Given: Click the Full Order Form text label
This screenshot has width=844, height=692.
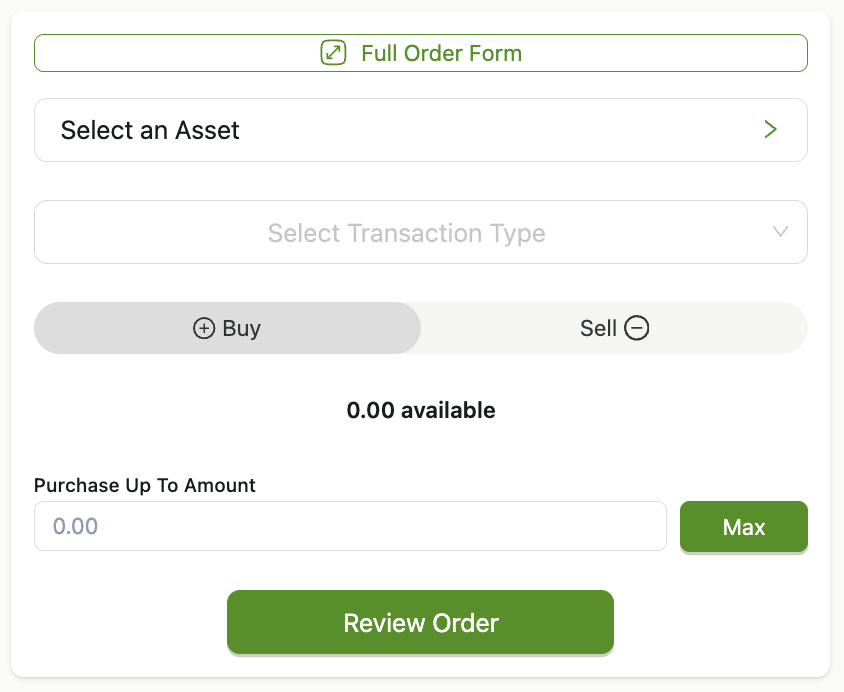Looking at the screenshot, I should 441,53.
